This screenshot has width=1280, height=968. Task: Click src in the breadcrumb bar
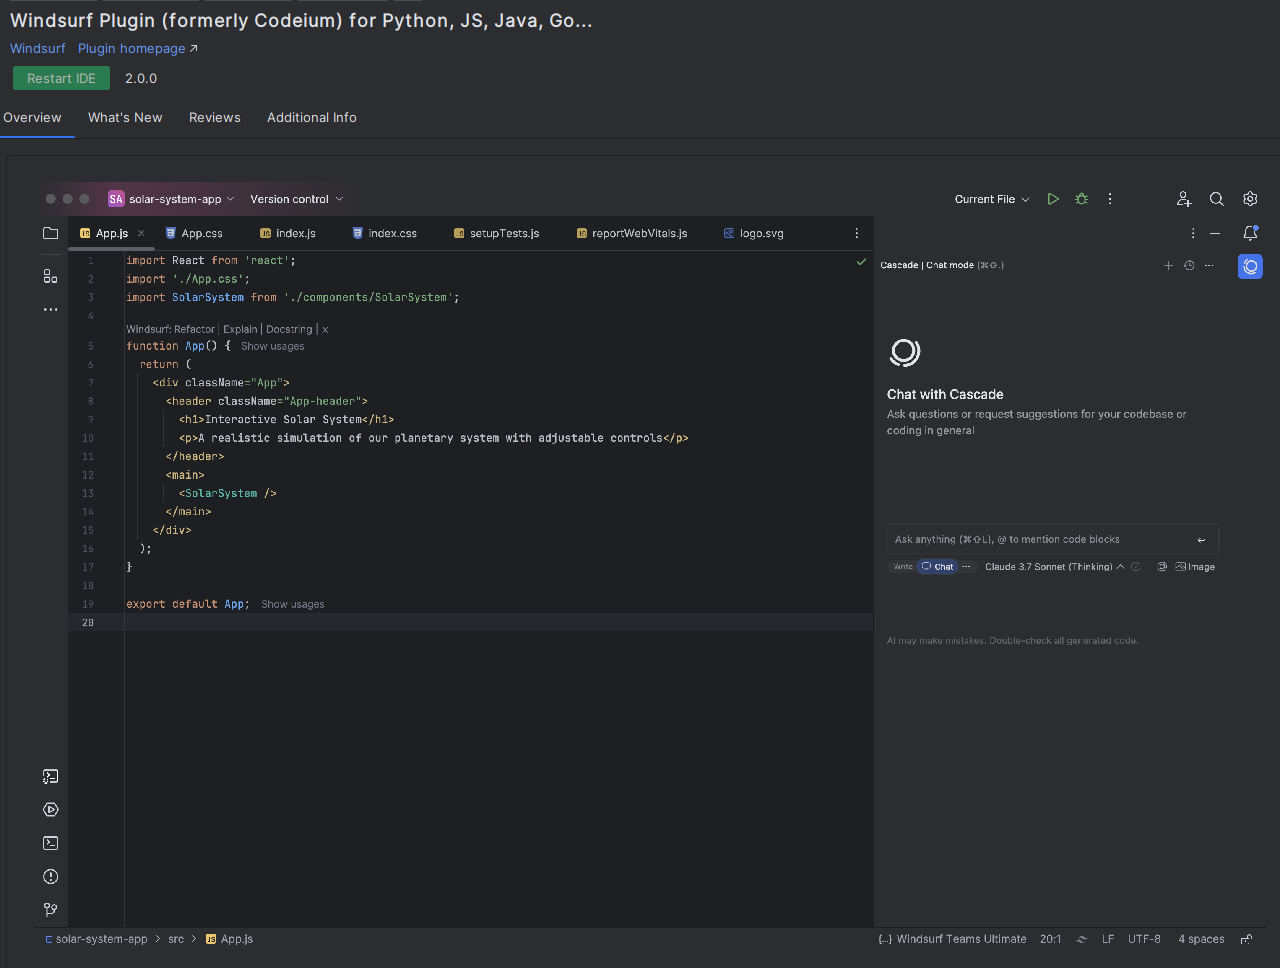[176, 940]
